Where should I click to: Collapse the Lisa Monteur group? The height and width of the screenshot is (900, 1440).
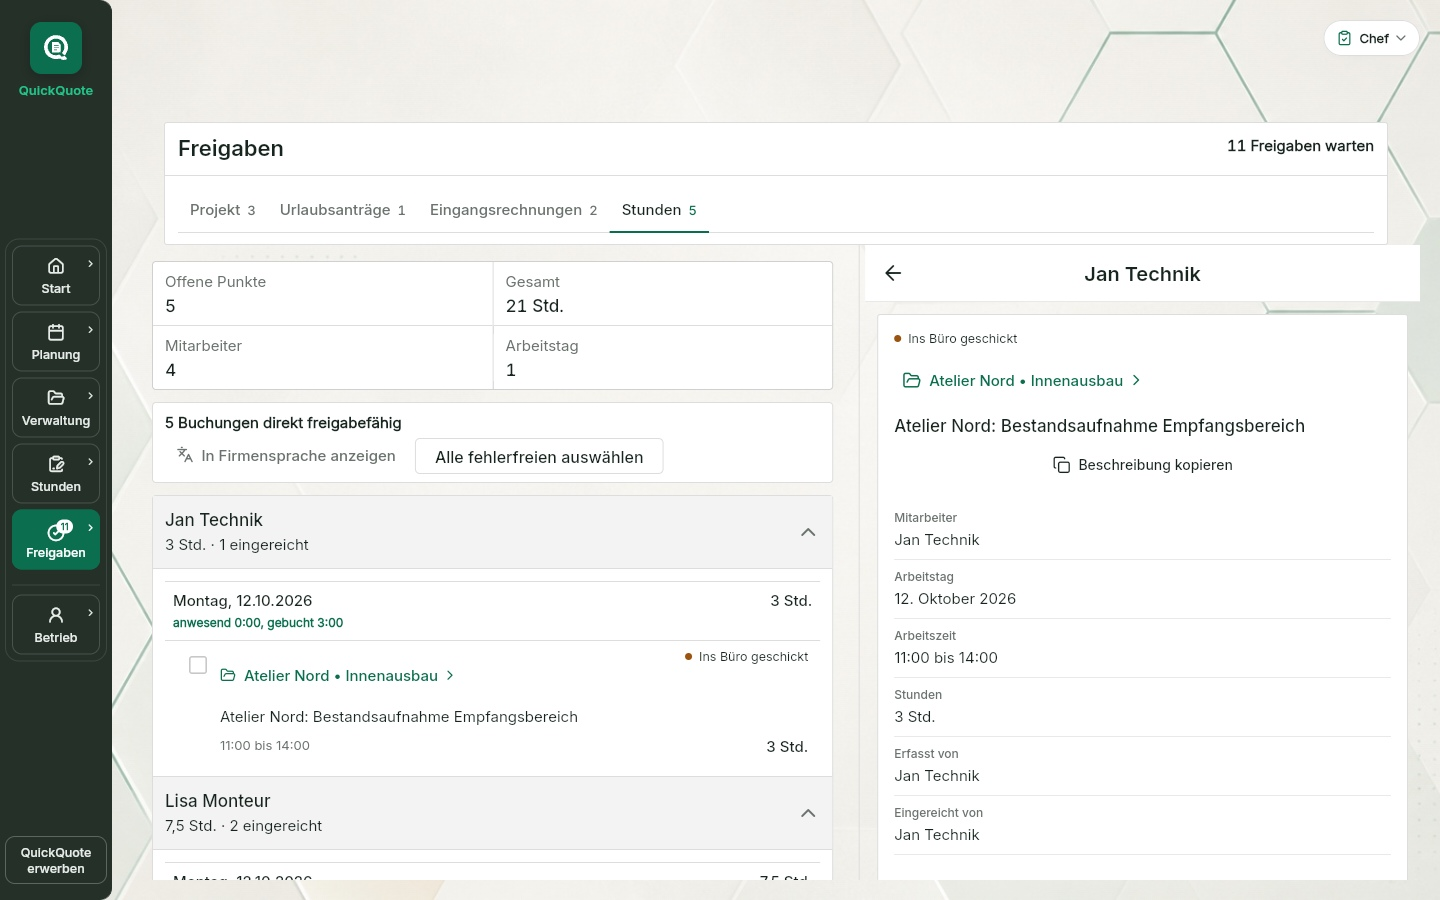tap(808, 813)
